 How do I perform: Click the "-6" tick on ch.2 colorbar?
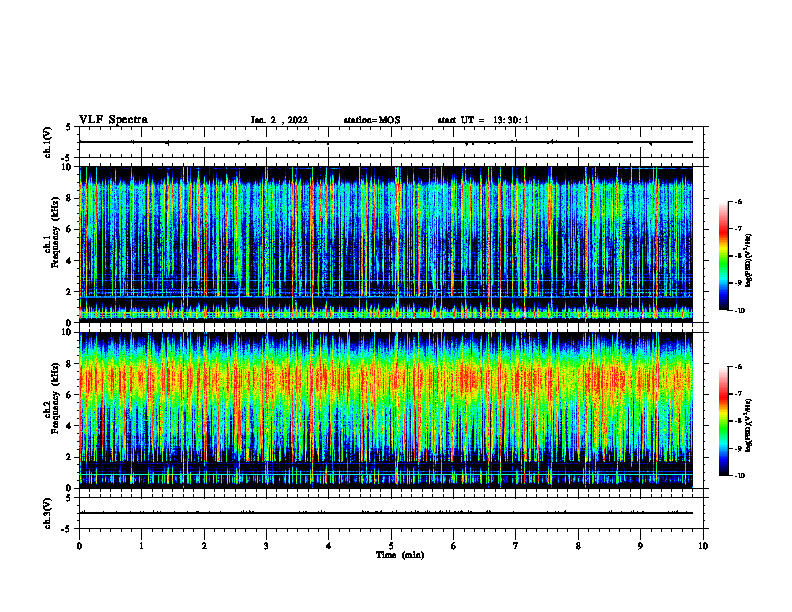point(739,367)
